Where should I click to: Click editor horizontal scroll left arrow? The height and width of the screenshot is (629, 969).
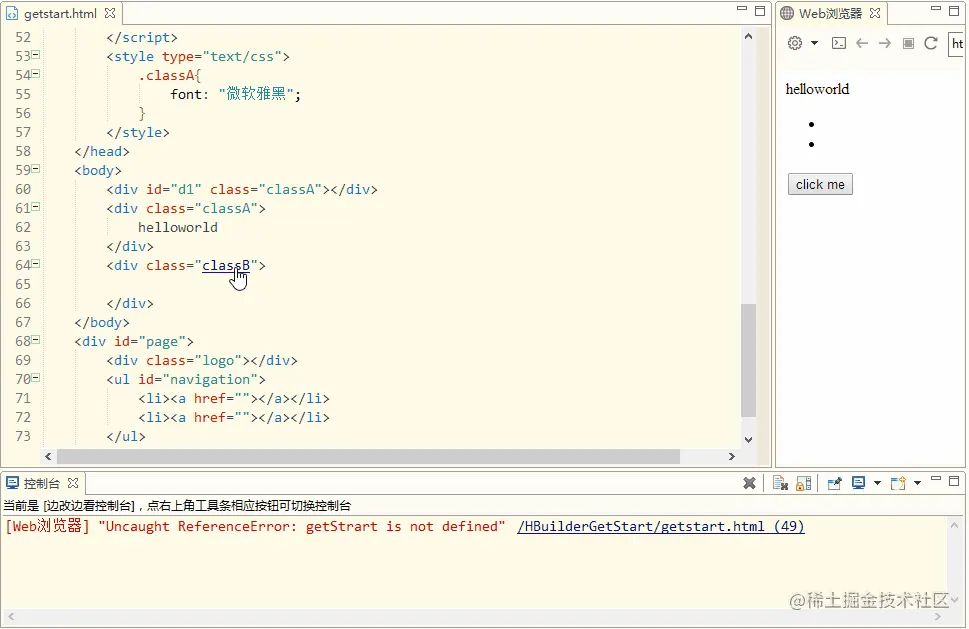pyautogui.click(x=48, y=457)
